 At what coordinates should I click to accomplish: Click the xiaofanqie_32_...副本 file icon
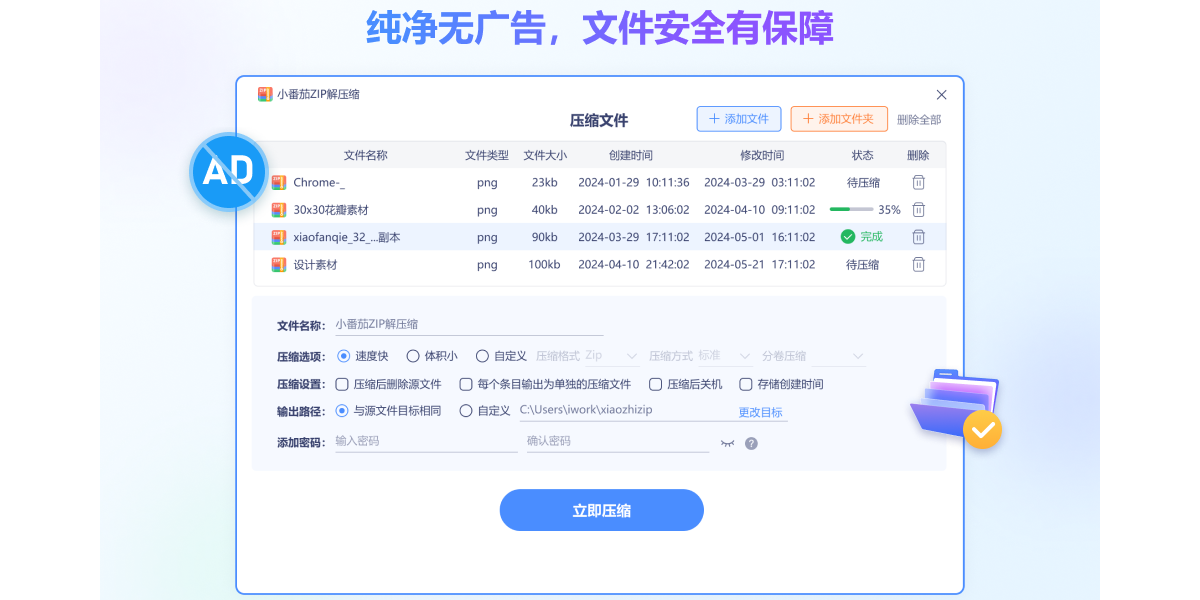[x=279, y=237]
